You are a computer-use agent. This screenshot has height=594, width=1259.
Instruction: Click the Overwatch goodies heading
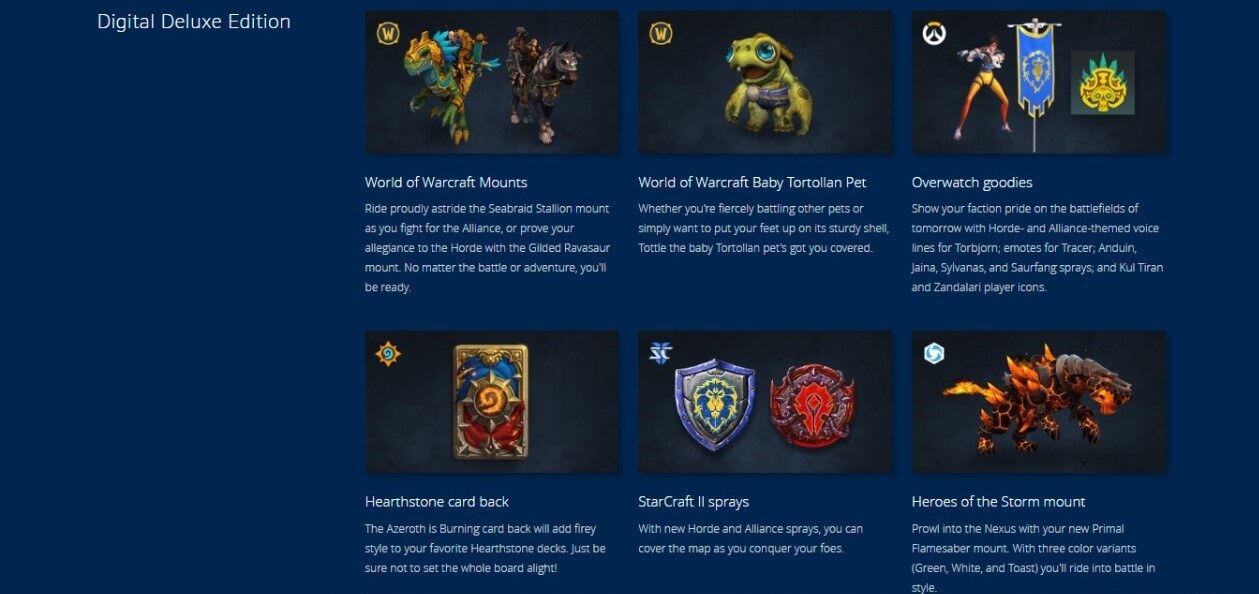pos(972,182)
